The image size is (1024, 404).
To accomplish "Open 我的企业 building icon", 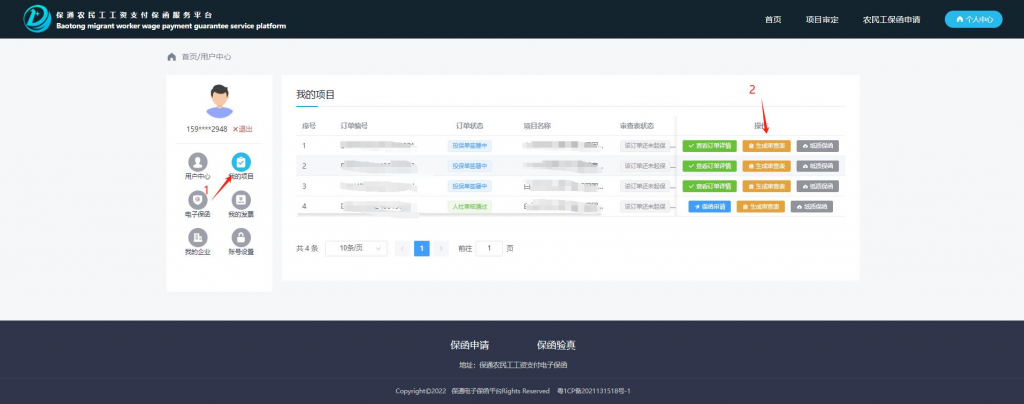I will tap(197, 238).
